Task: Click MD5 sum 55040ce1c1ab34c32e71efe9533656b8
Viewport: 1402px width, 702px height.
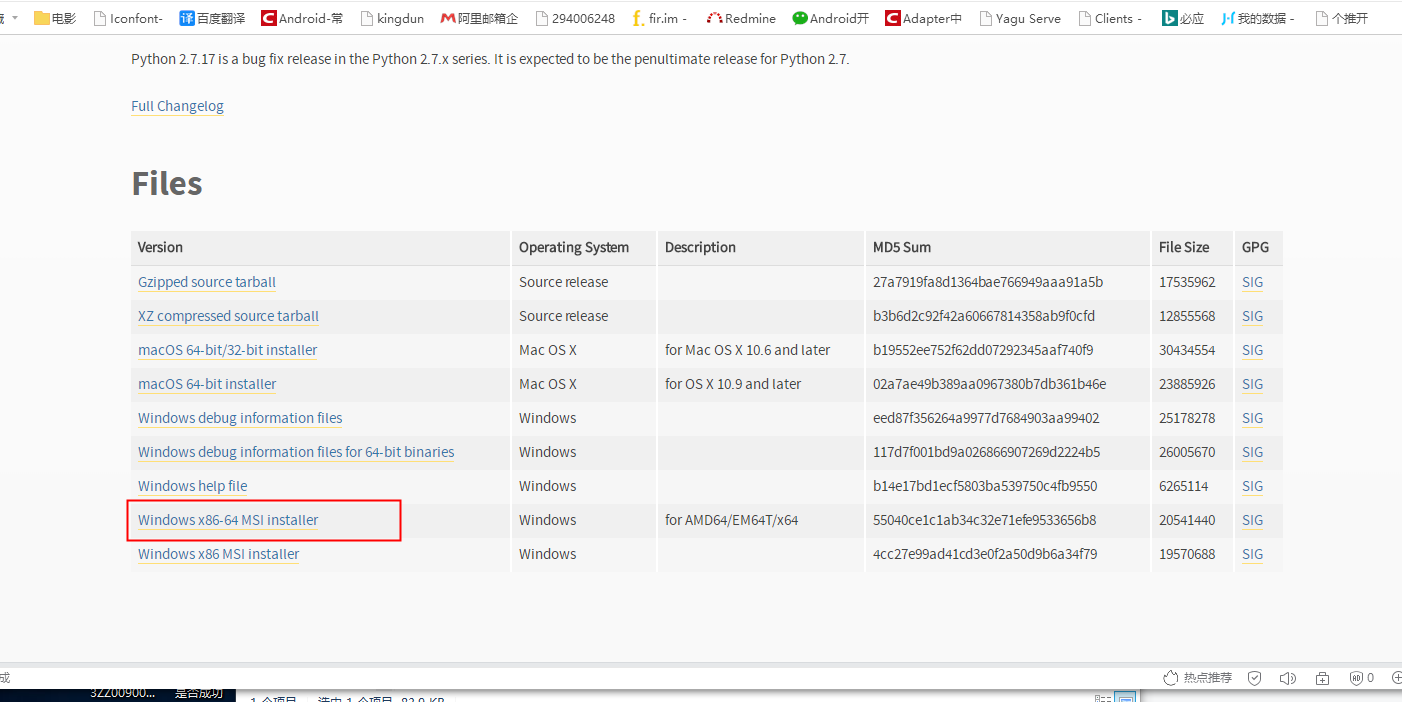Action: pyautogui.click(x=984, y=520)
